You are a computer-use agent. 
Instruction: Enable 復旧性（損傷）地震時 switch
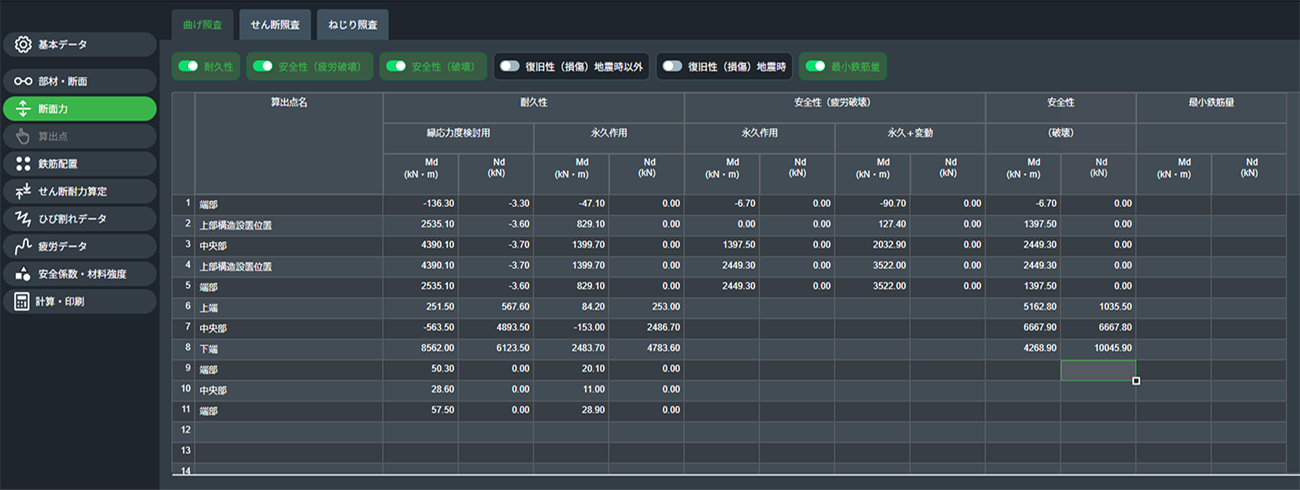(672, 67)
